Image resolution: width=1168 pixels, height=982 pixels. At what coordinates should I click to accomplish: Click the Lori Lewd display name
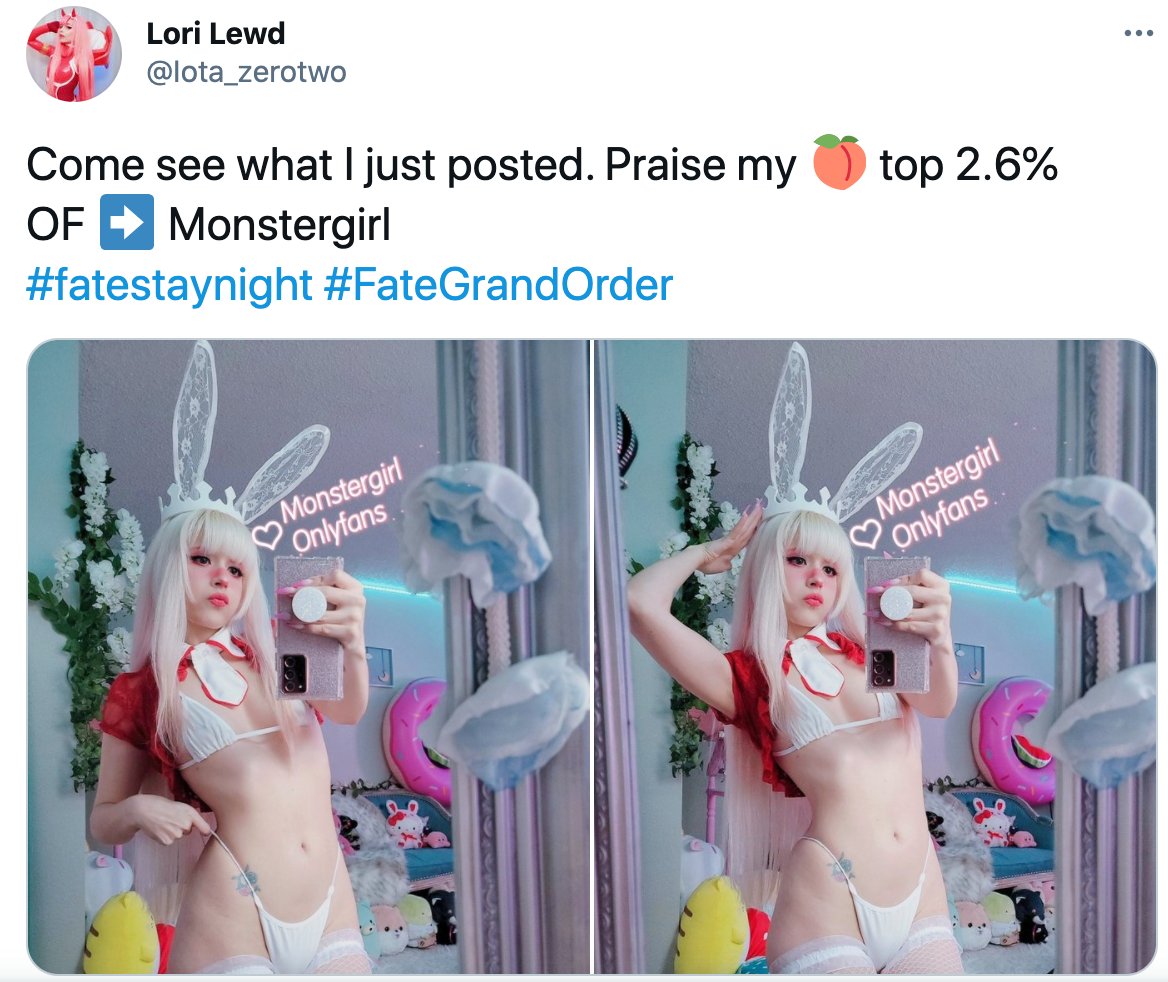click(x=215, y=34)
